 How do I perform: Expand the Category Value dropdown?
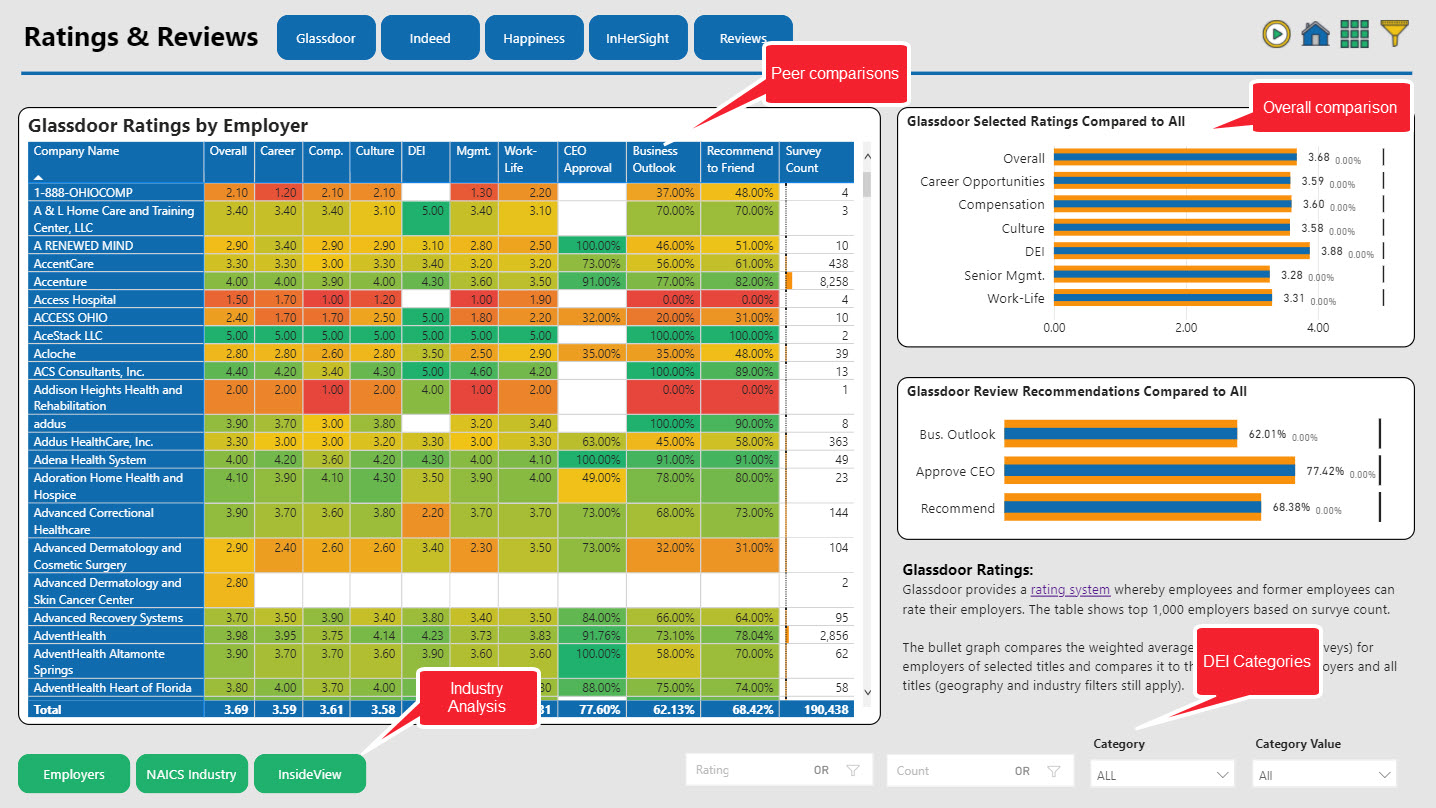coord(1323,774)
